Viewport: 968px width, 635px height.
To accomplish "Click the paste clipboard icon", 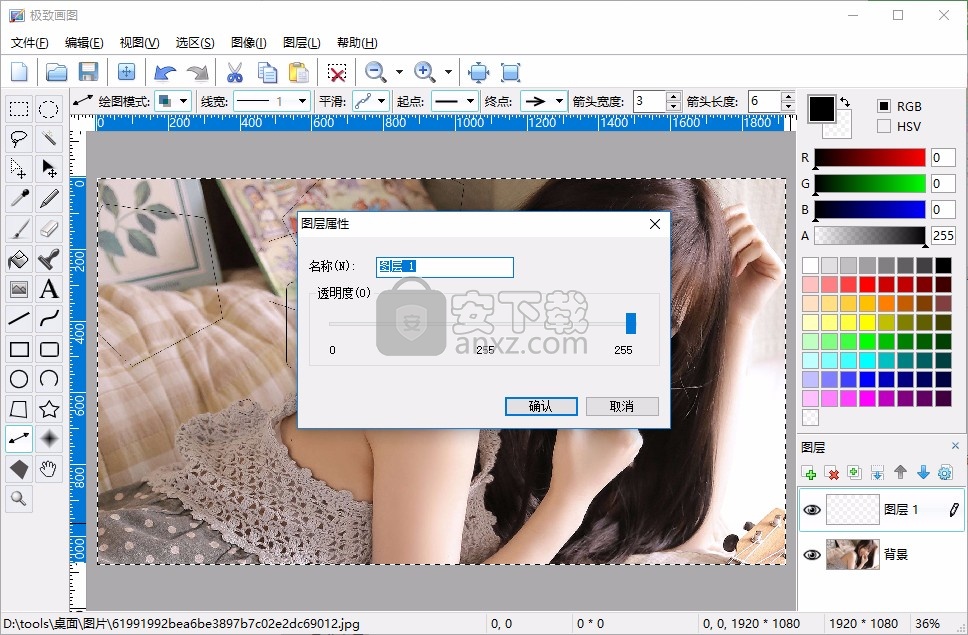I will click(299, 72).
